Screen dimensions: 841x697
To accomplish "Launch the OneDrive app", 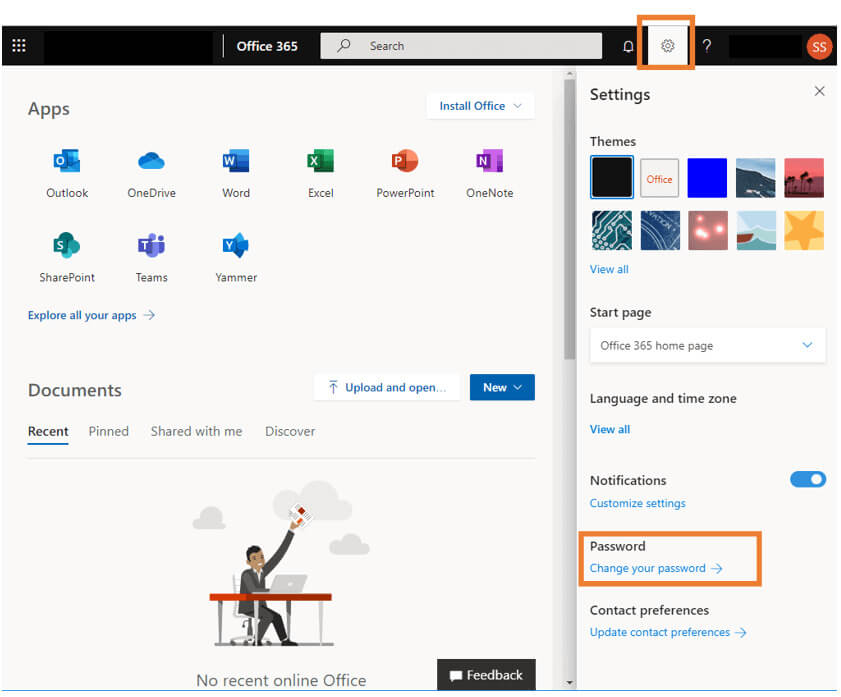I will (152, 174).
